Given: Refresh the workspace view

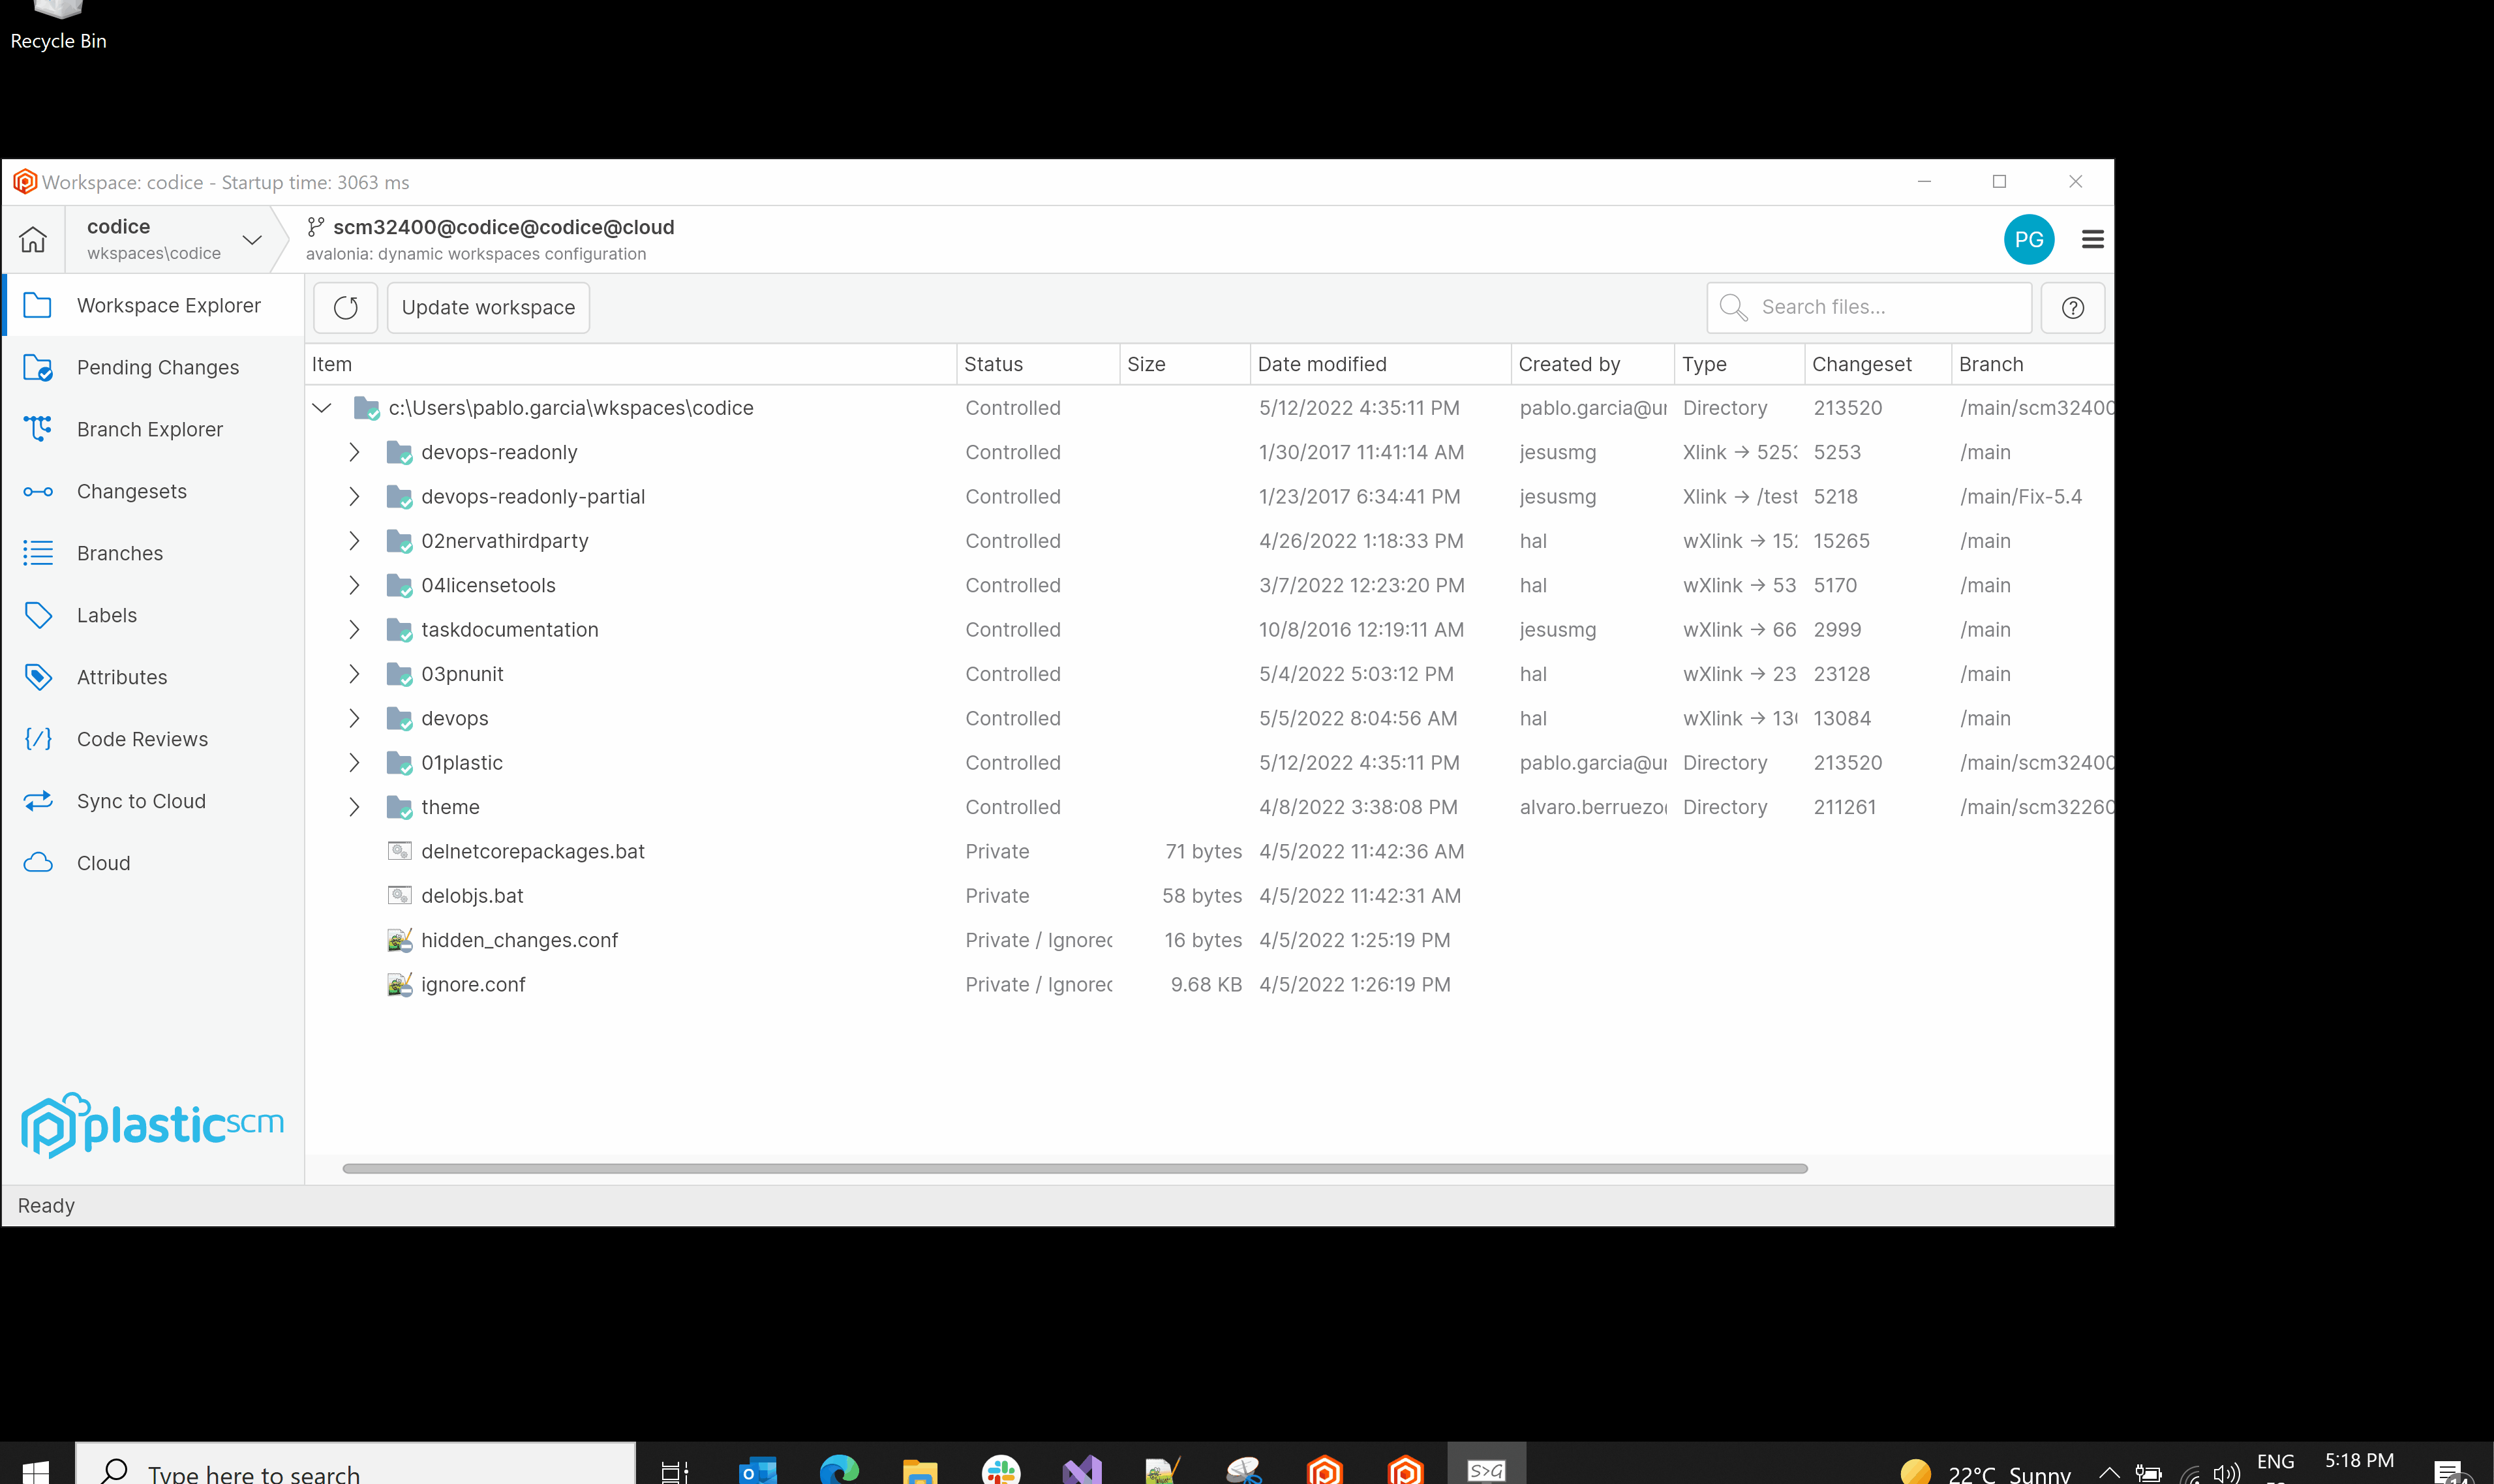Looking at the screenshot, I should [x=344, y=307].
